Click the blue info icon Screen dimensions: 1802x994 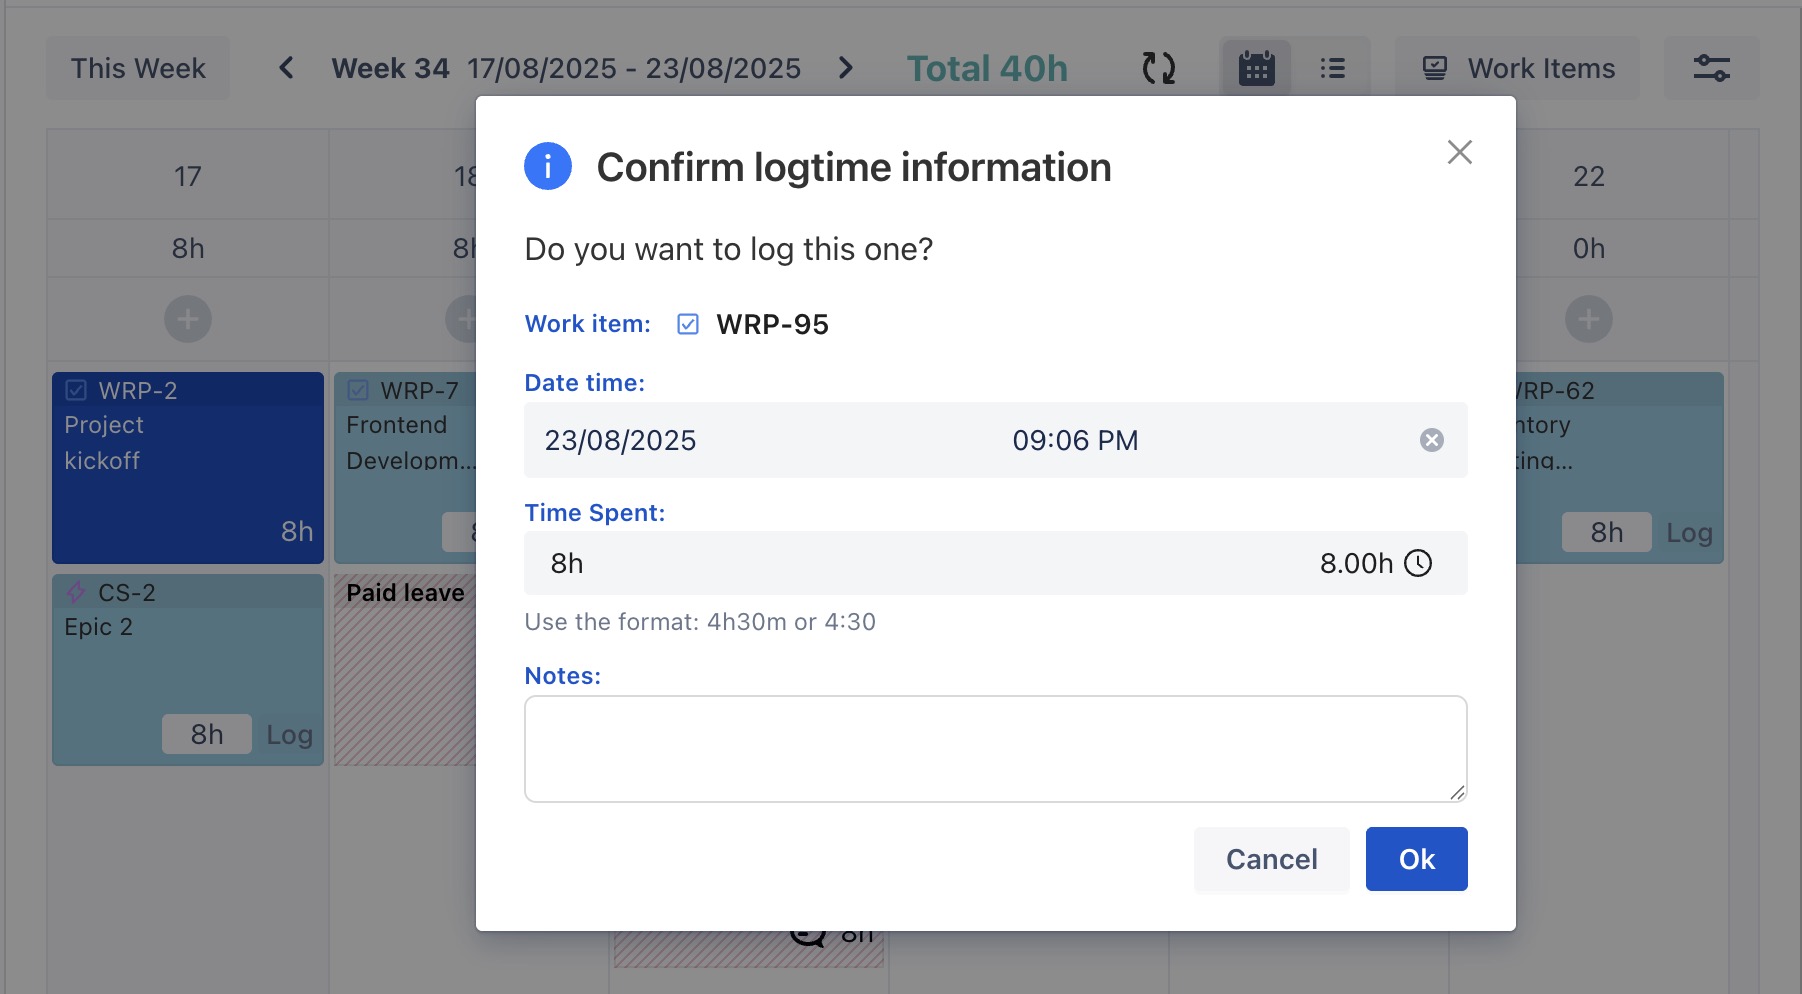(x=548, y=166)
